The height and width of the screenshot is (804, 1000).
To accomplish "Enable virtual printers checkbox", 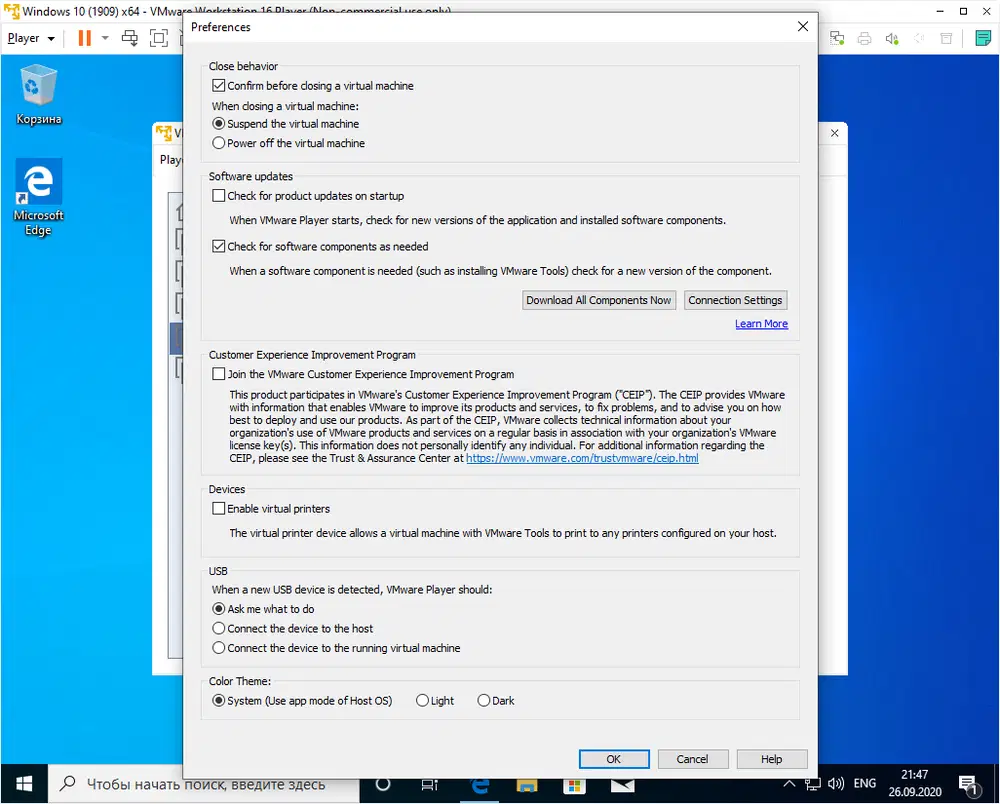I will (219, 508).
